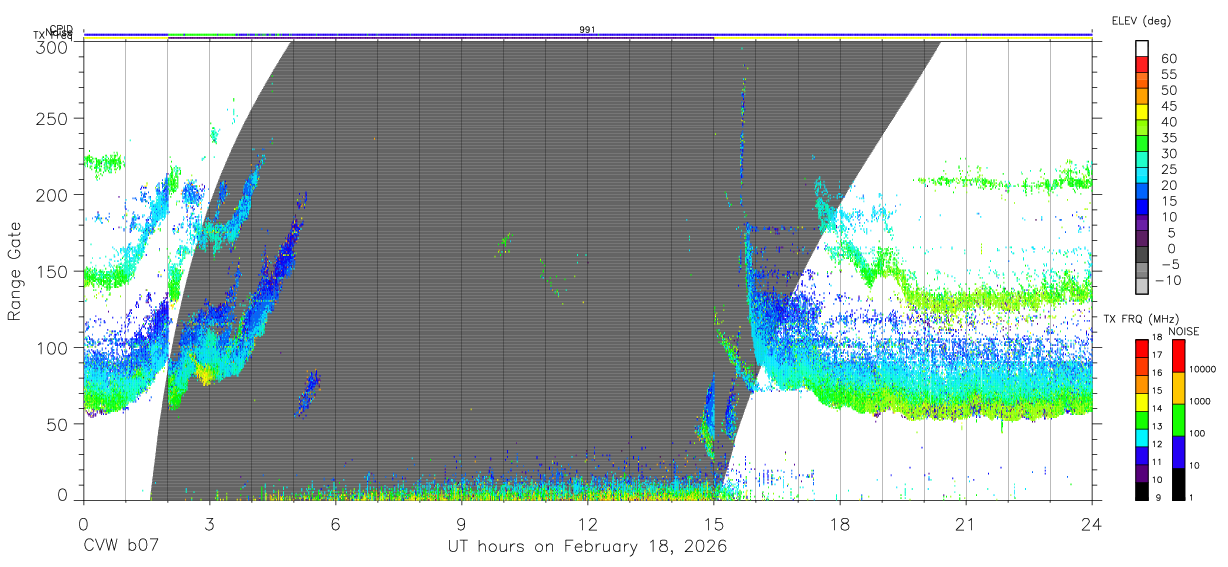This screenshot has width=1228, height=567.
Task: Click white top segment of ELEV color bar
Action: 1142,48
